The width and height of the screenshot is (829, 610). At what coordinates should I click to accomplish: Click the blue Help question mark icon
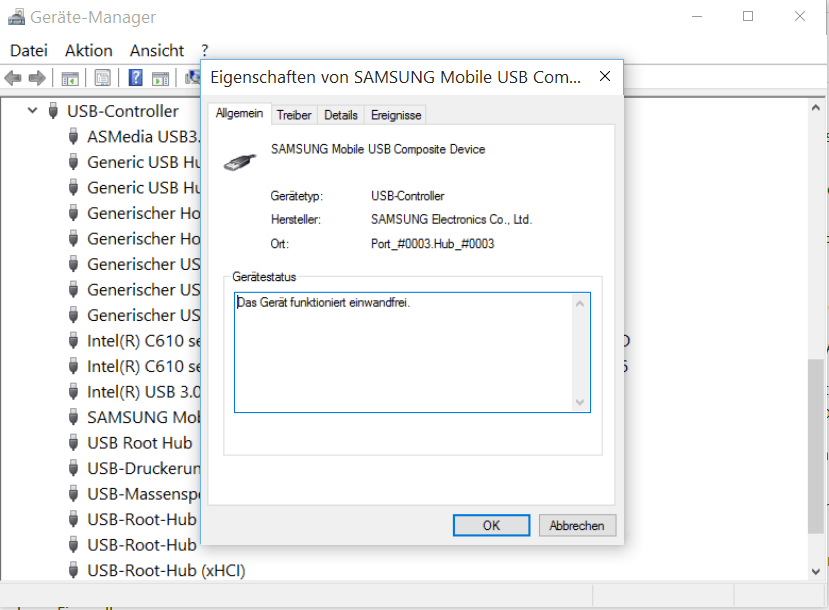click(x=135, y=78)
